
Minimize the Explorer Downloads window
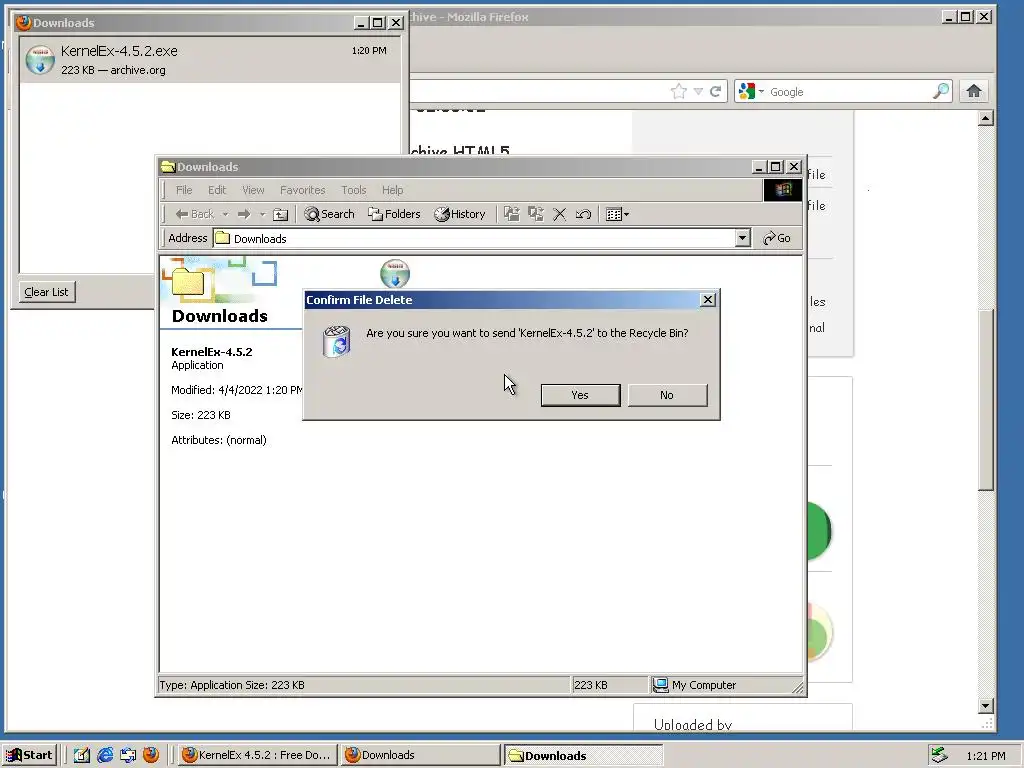click(x=759, y=167)
